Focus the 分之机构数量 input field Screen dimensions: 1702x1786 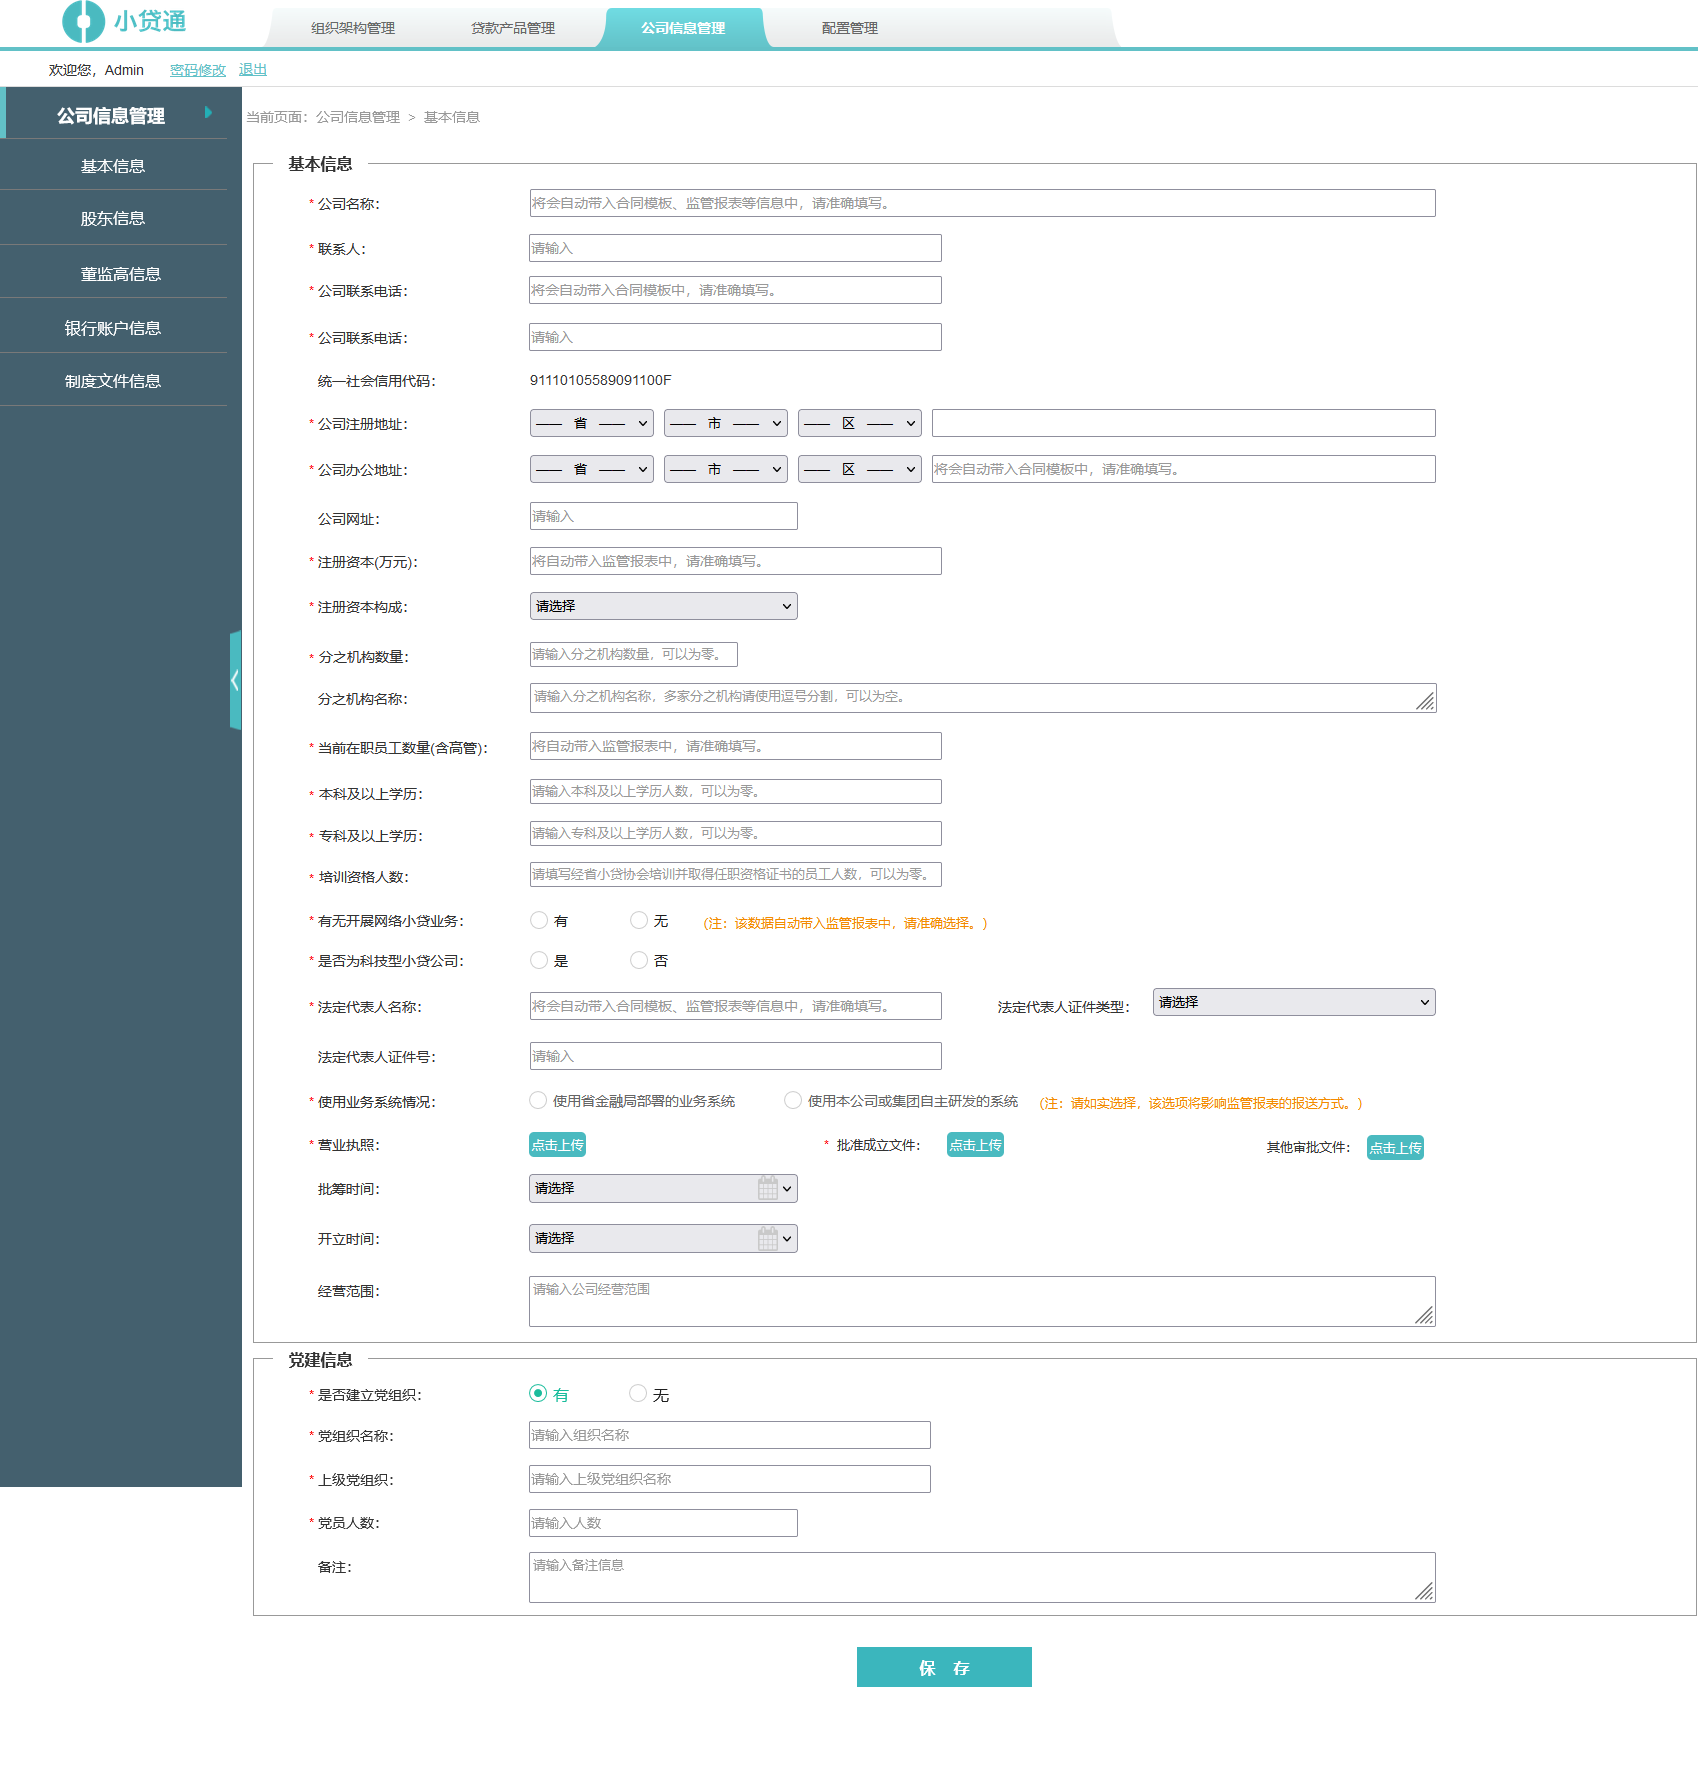point(633,654)
